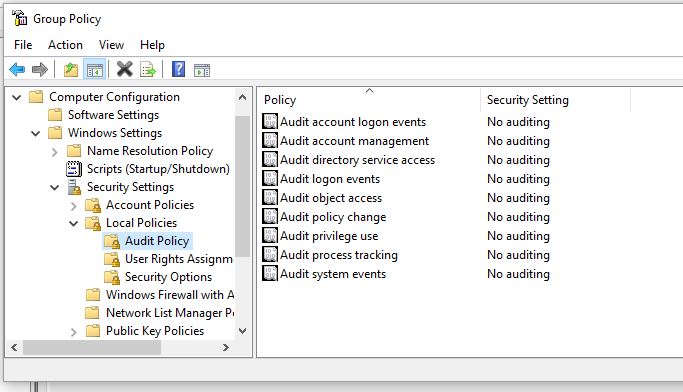Select the Audit object access policy
Image resolution: width=683 pixels, height=392 pixels.
coord(331,198)
